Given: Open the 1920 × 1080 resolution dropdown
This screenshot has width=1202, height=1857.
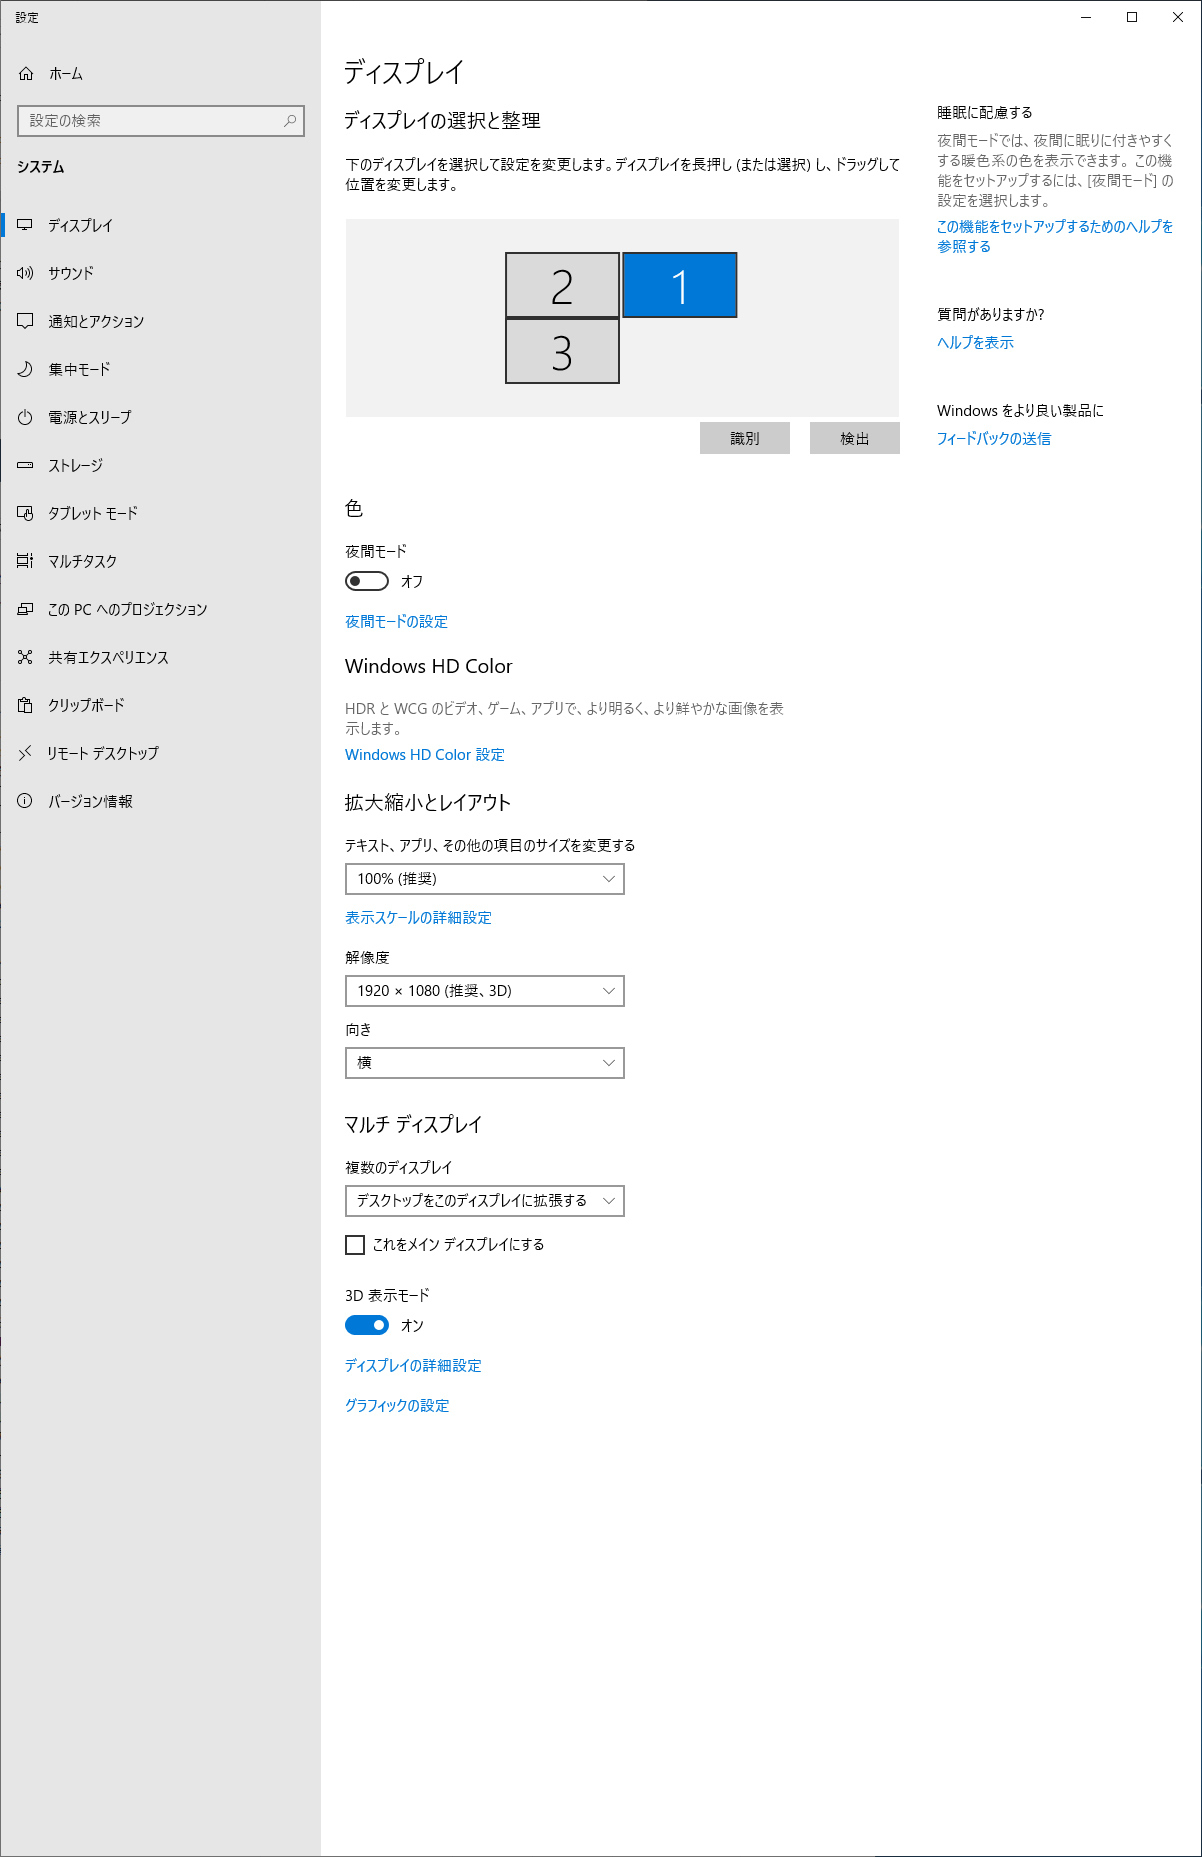Looking at the screenshot, I should [485, 991].
